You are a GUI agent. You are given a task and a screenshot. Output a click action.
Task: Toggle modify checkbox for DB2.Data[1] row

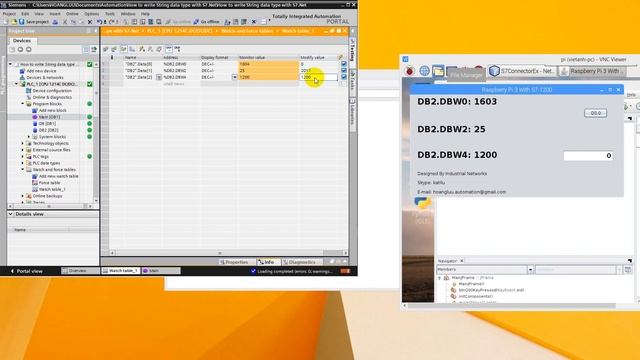(344, 71)
